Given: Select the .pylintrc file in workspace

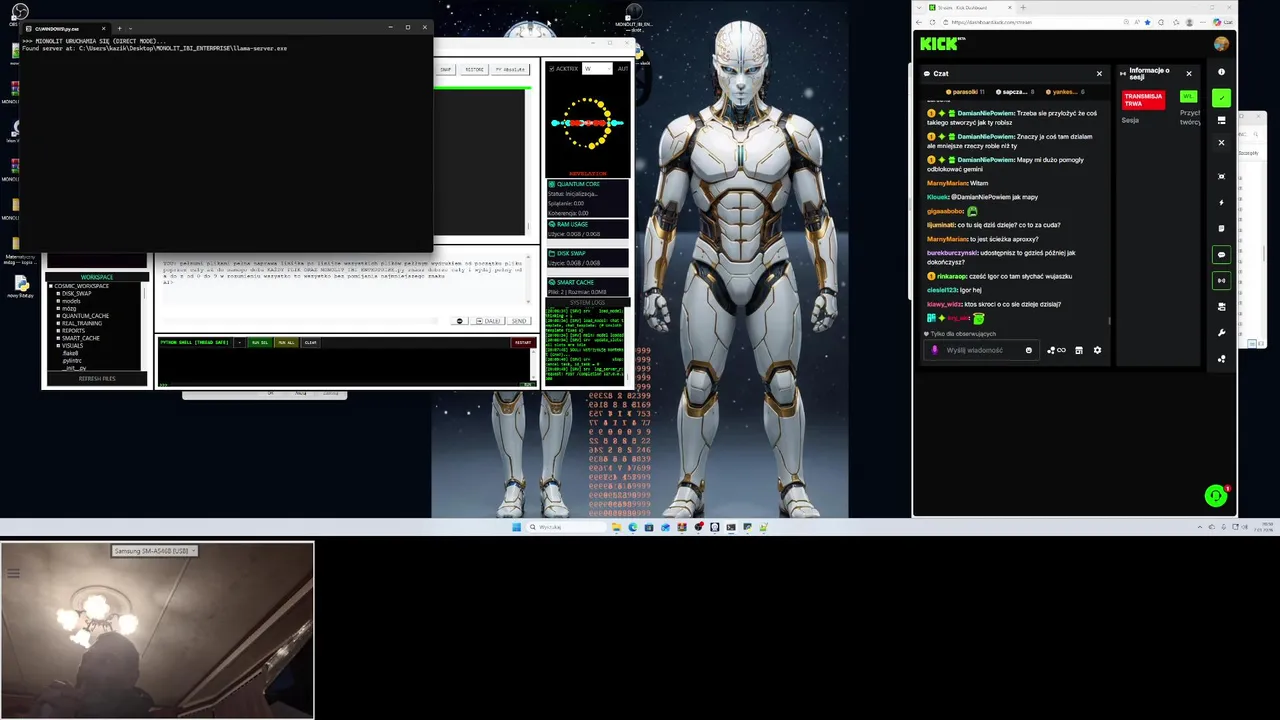Looking at the screenshot, I should (71, 360).
